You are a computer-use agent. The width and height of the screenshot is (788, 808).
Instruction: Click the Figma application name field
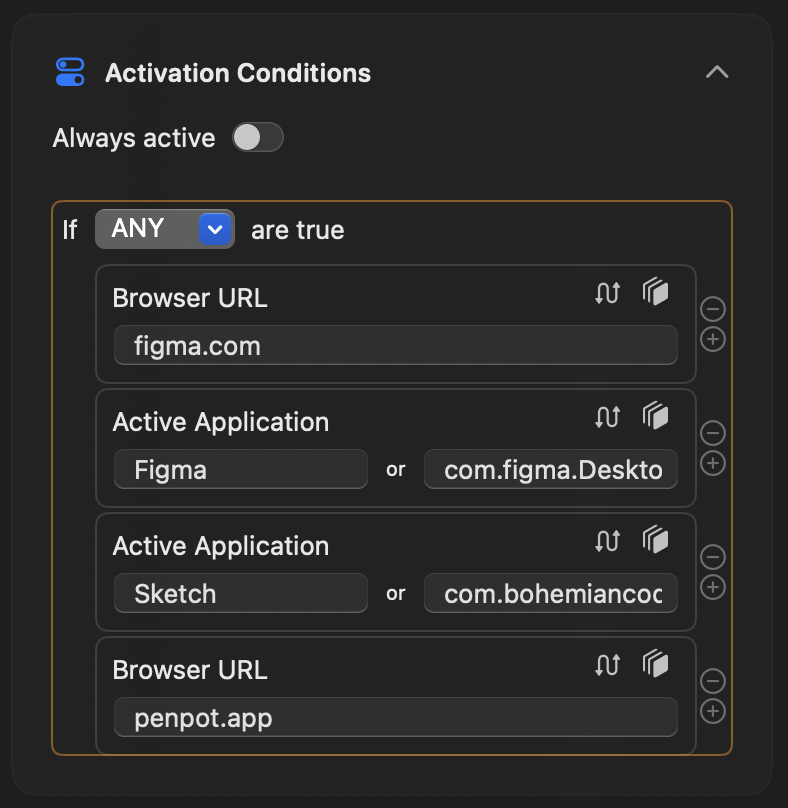pyautogui.click(x=240, y=470)
